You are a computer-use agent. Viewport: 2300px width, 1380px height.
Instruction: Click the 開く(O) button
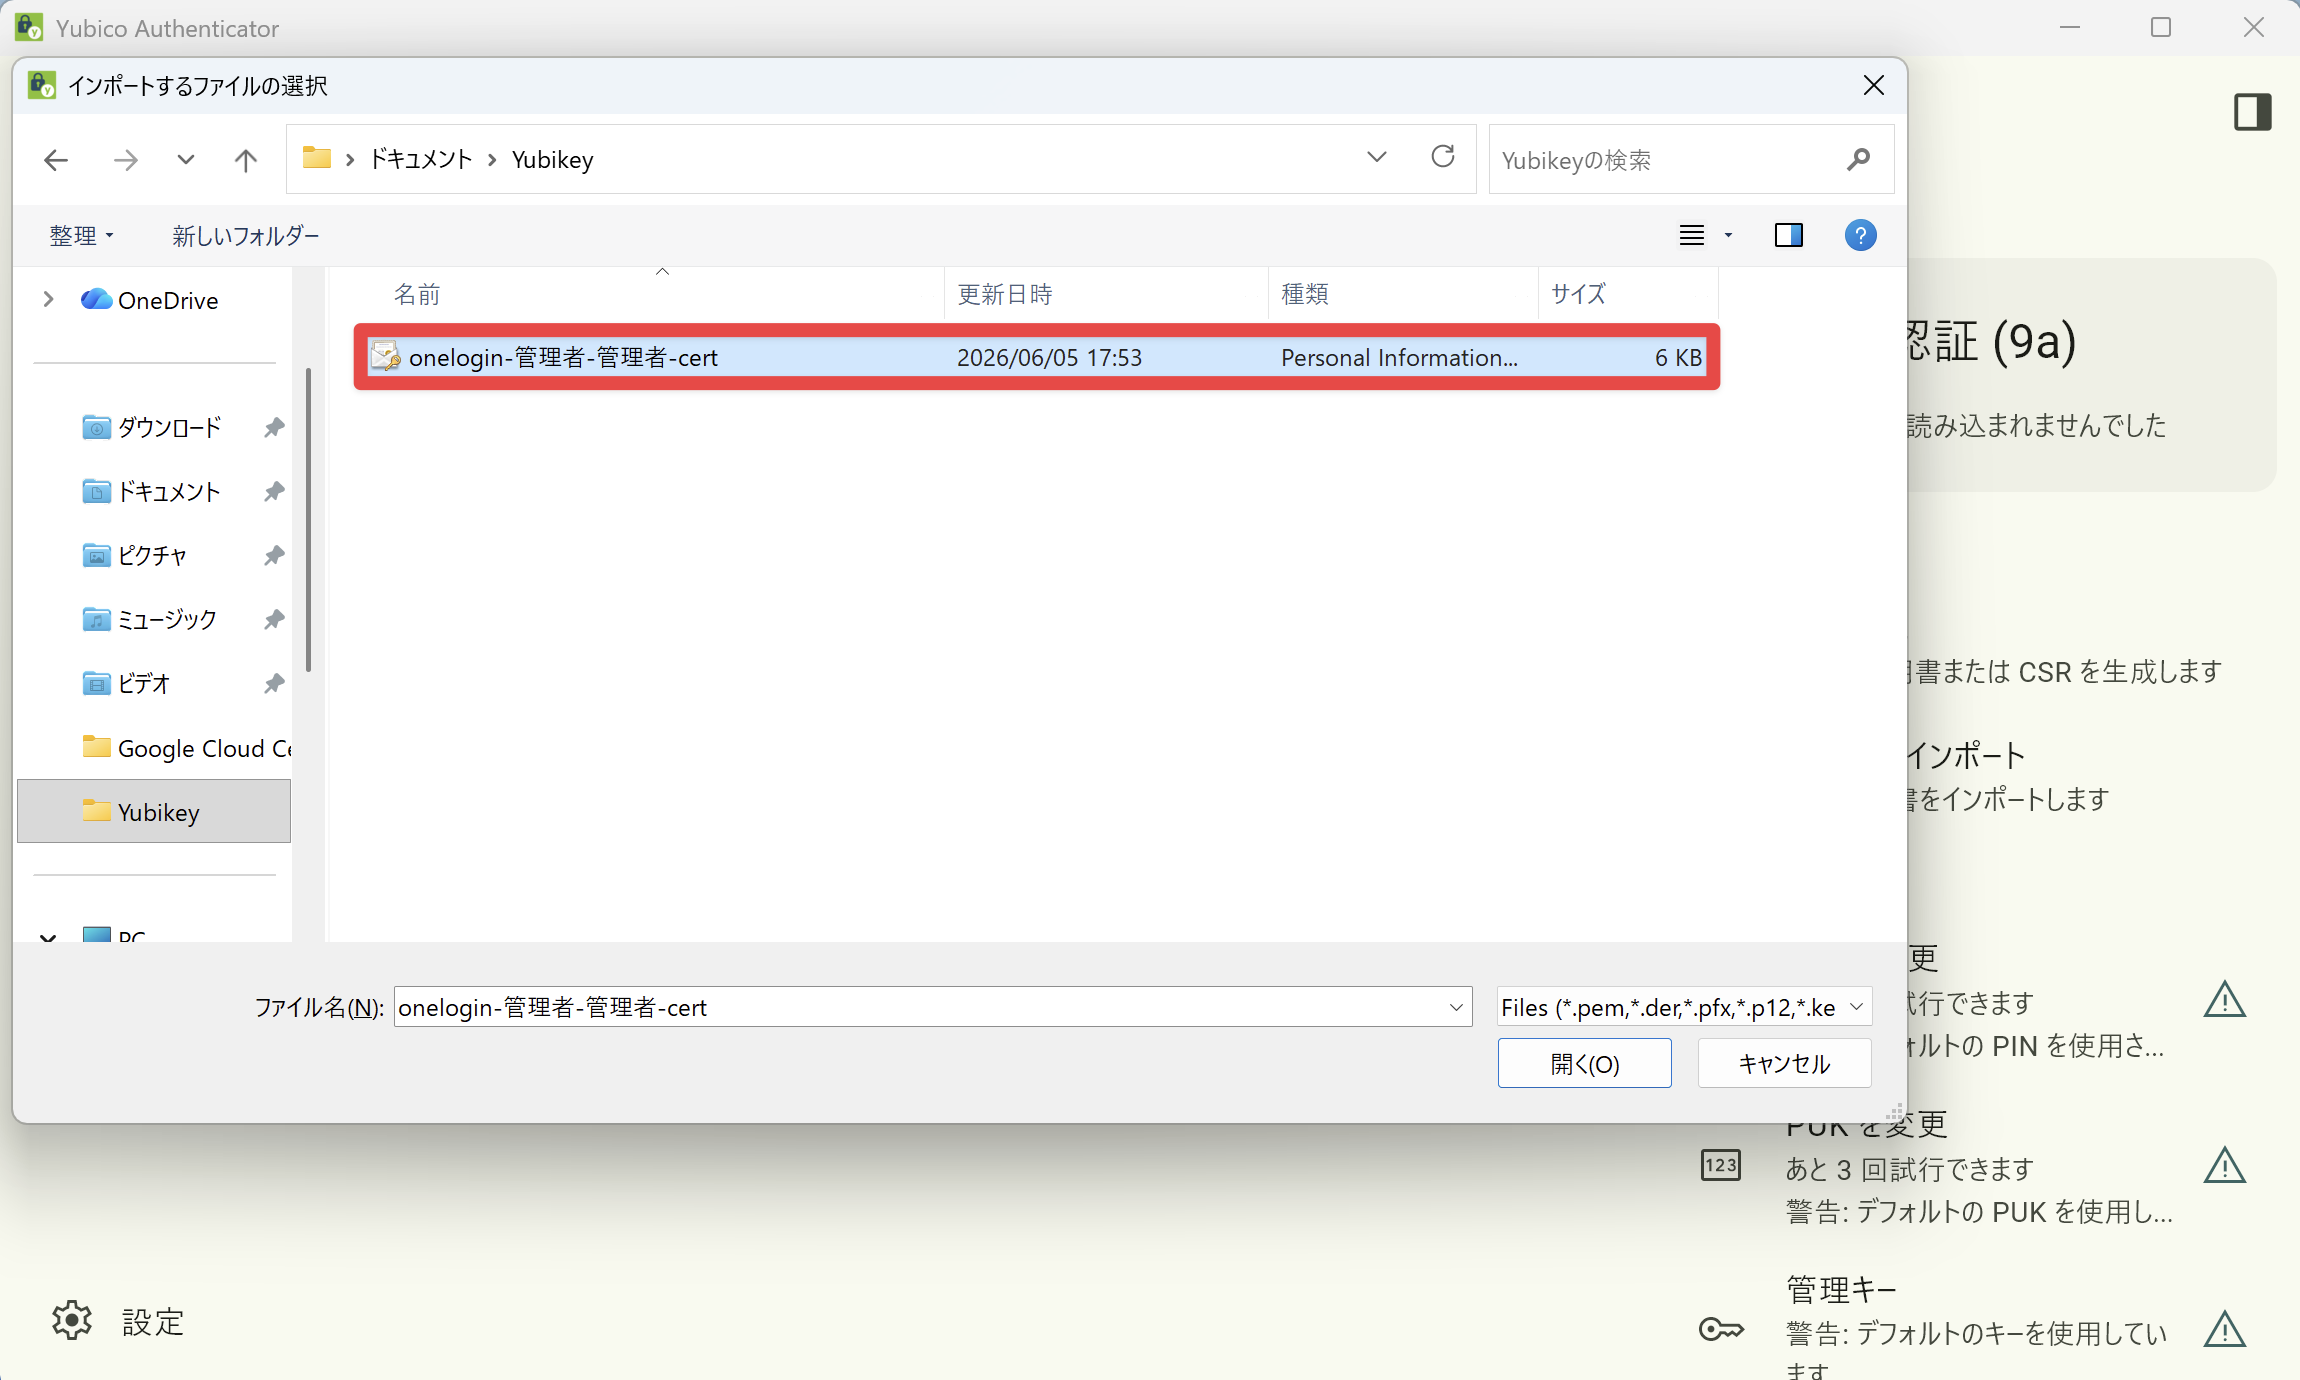click(1584, 1063)
